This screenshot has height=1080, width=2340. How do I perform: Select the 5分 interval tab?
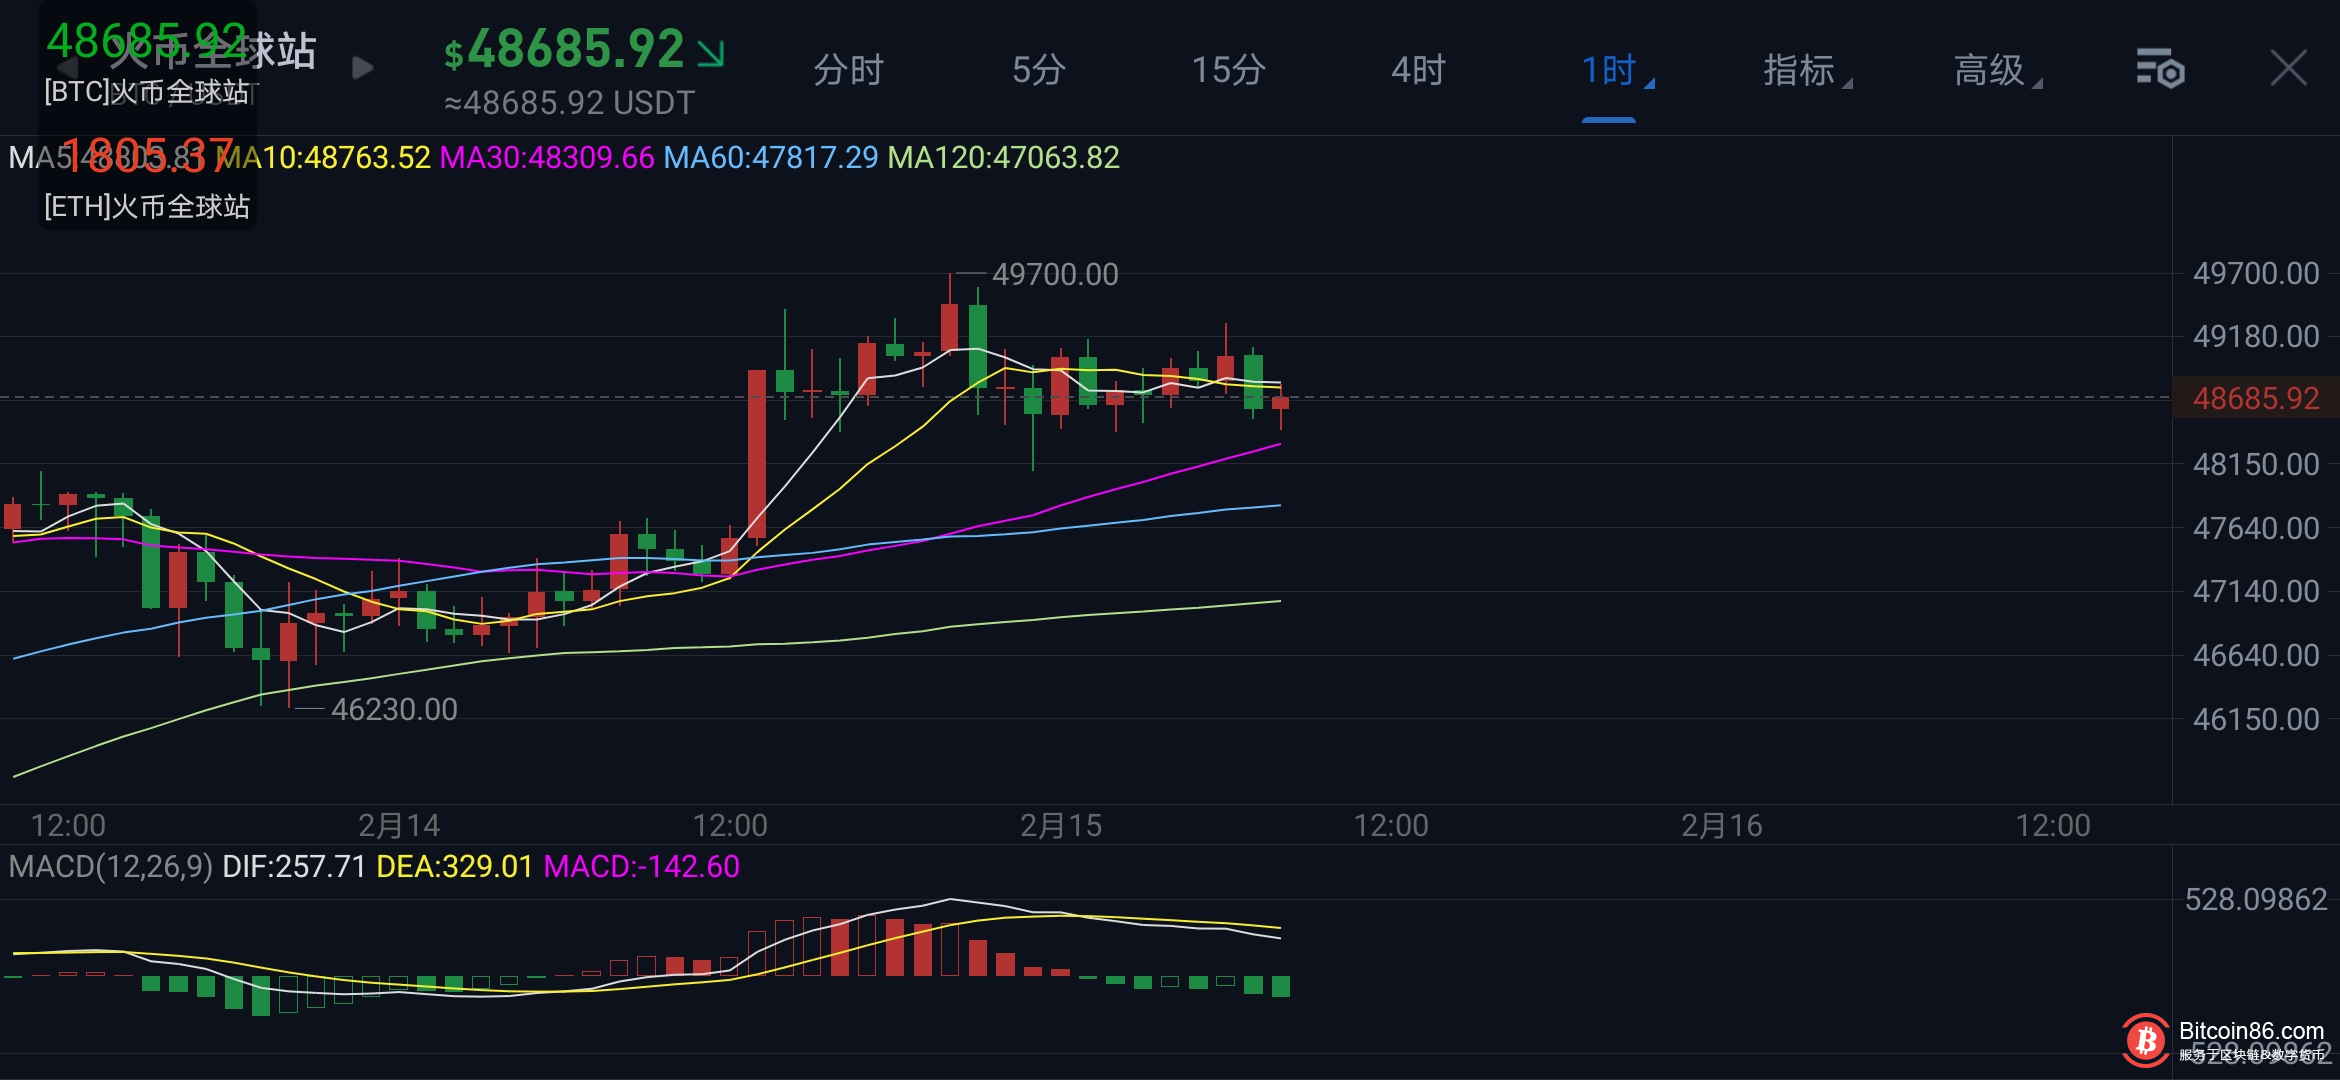[x=1038, y=71]
